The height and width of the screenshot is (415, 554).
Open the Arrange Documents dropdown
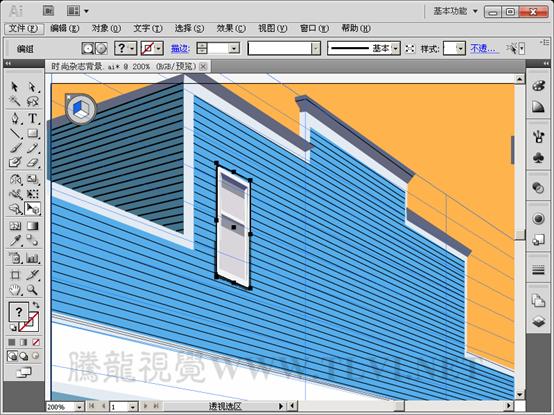pos(78,11)
